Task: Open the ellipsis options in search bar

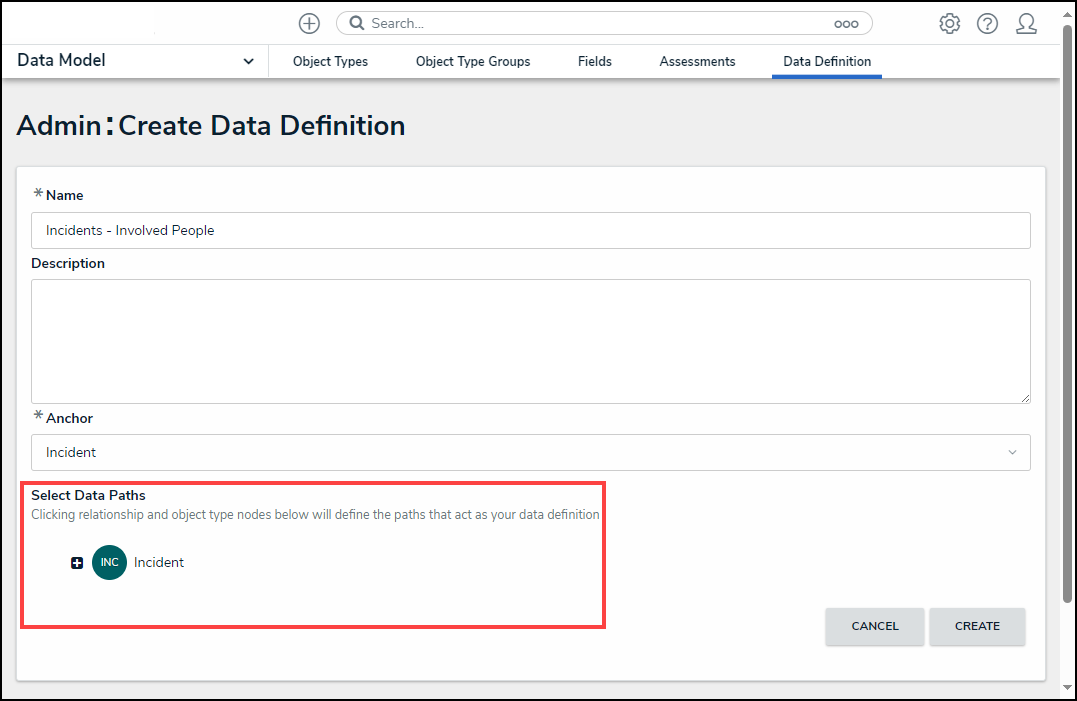Action: pos(846,24)
